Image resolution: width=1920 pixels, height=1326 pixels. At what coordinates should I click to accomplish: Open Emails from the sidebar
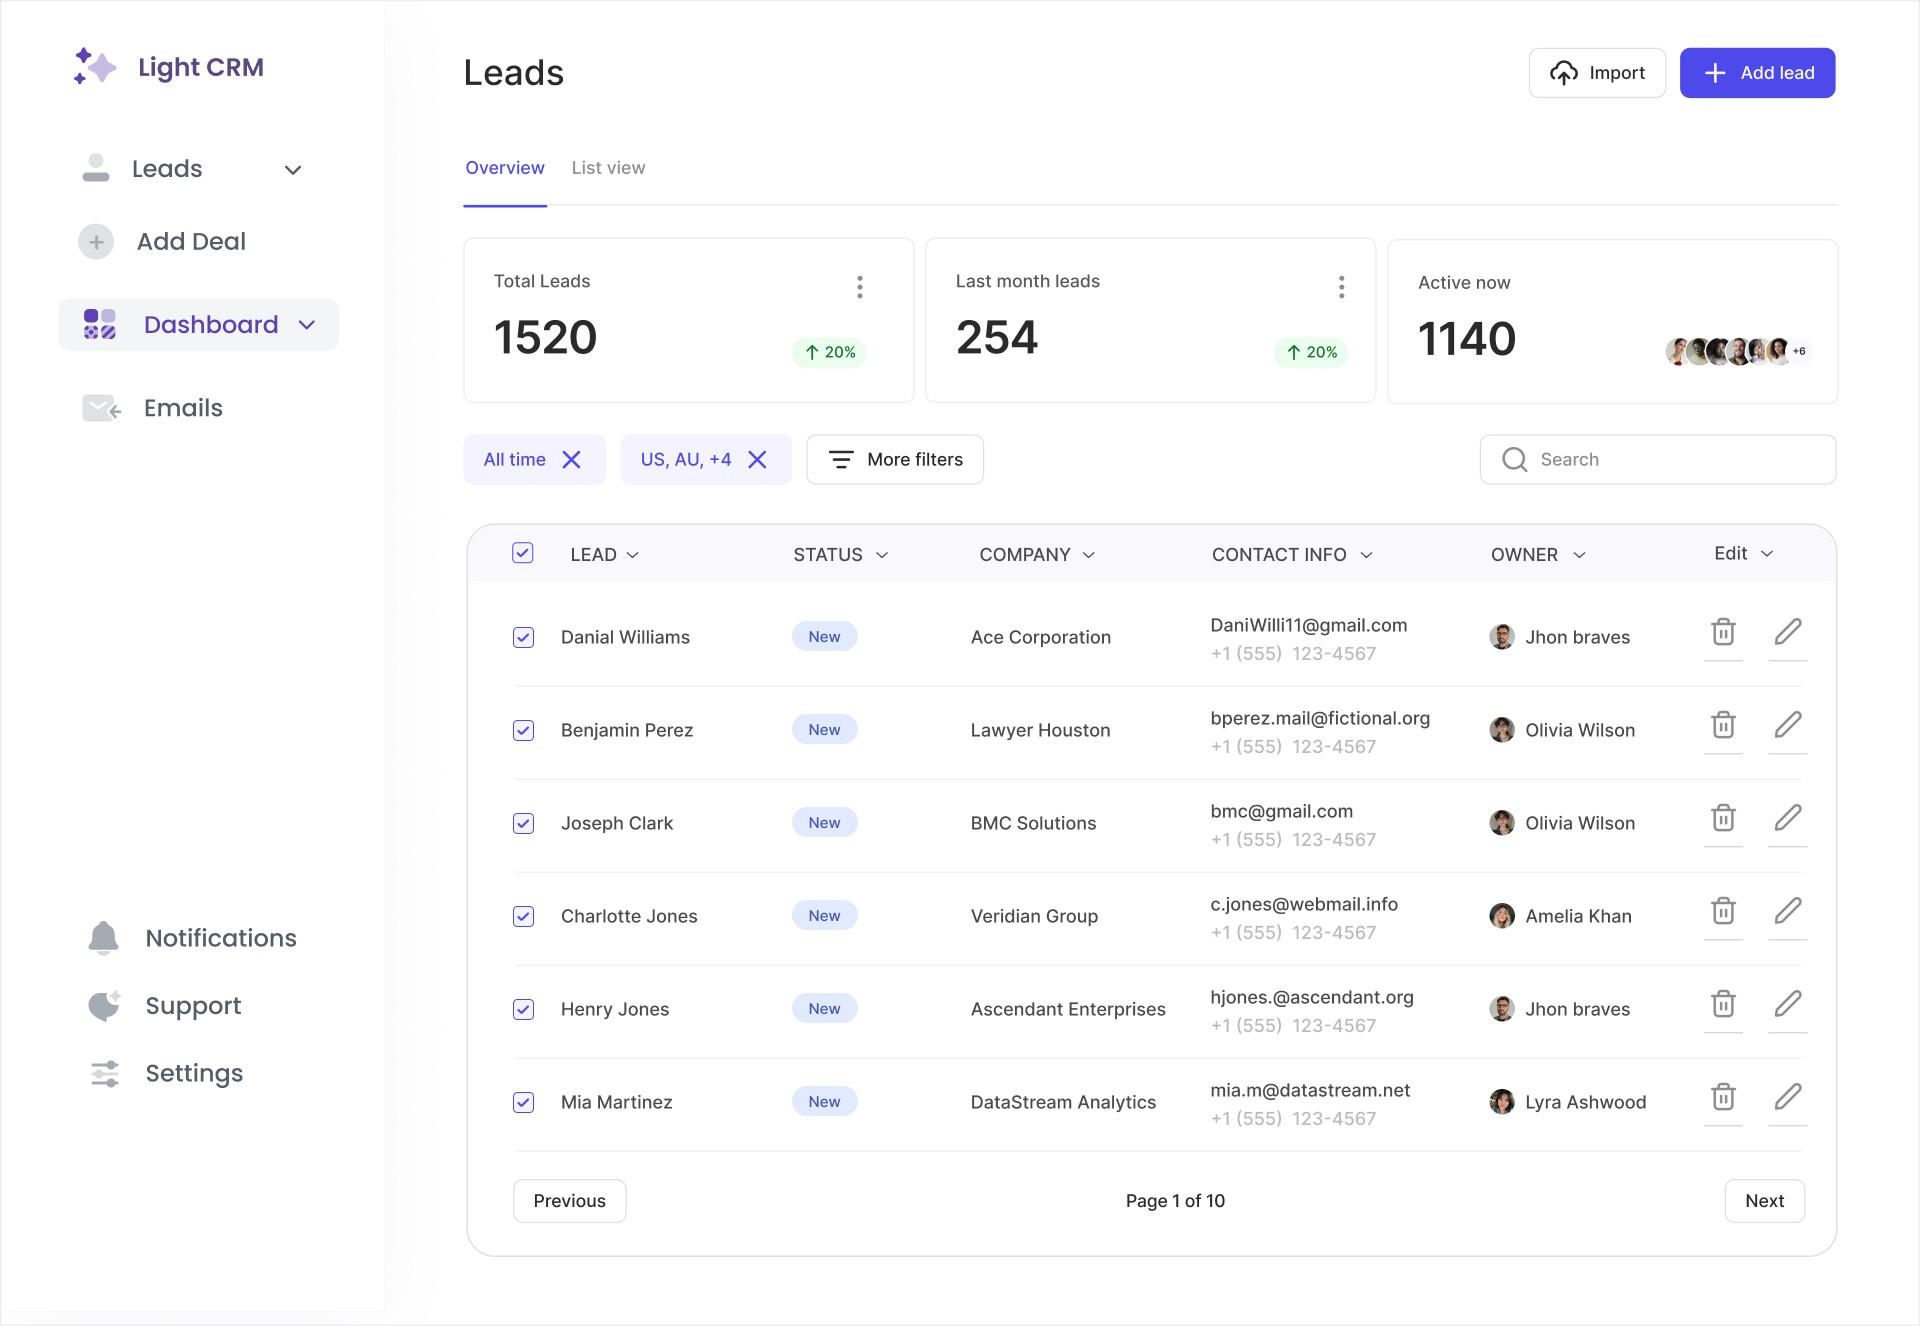[x=183, y=408]
